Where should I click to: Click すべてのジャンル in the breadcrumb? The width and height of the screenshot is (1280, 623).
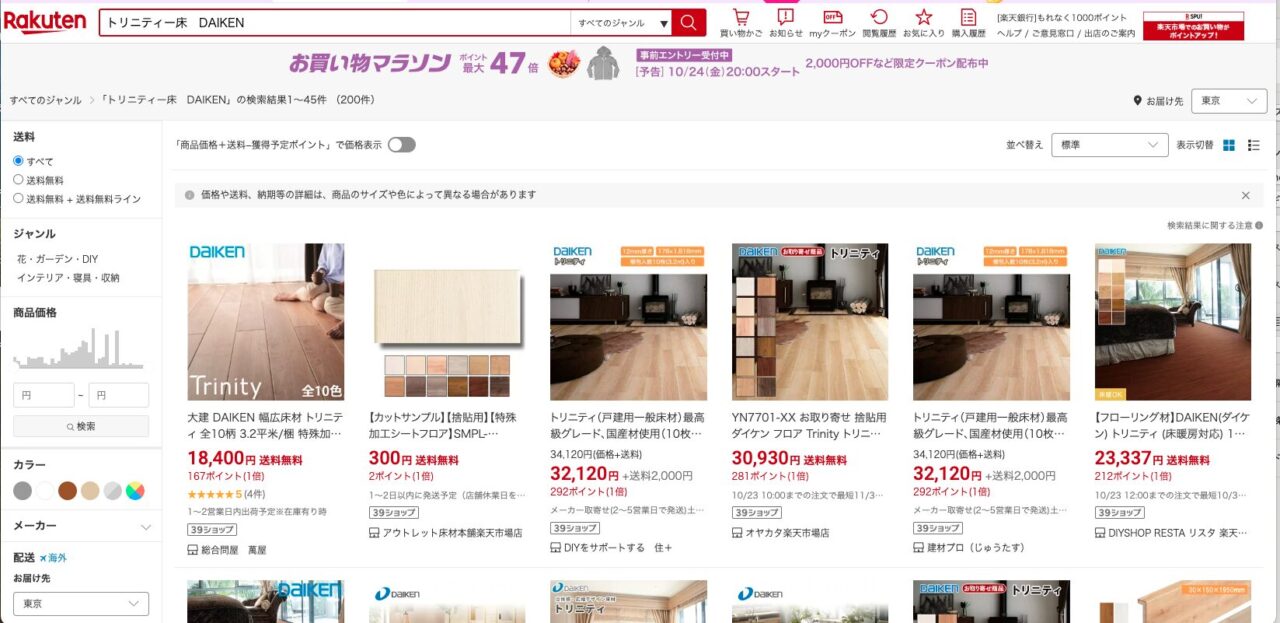pyautogui.click(x=45, y=100)
